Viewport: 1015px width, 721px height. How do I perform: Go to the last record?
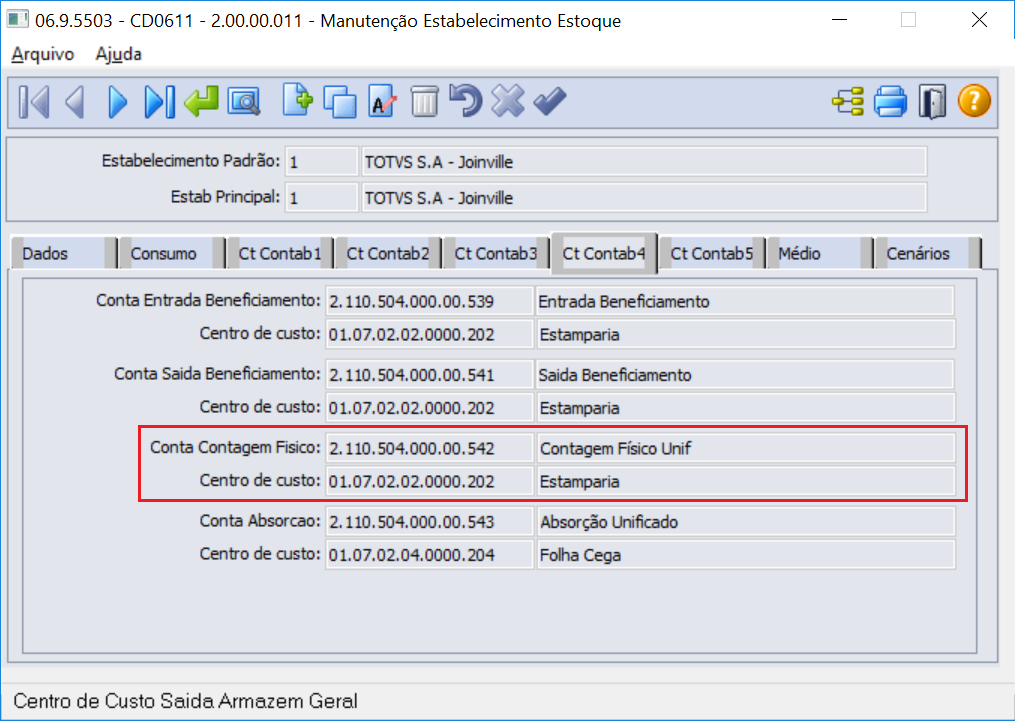pos(159,102)
